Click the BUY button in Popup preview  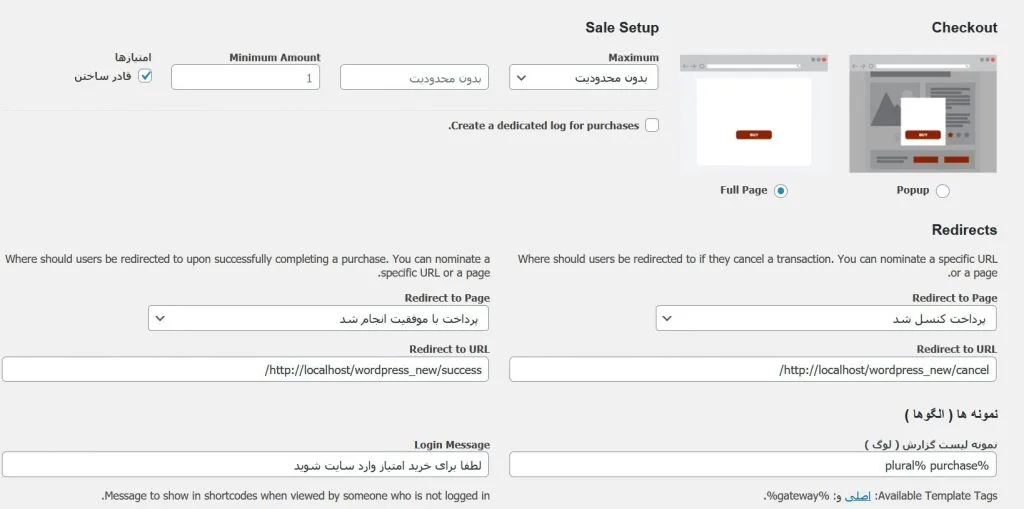pyautogui.click(x=923, y=135)
